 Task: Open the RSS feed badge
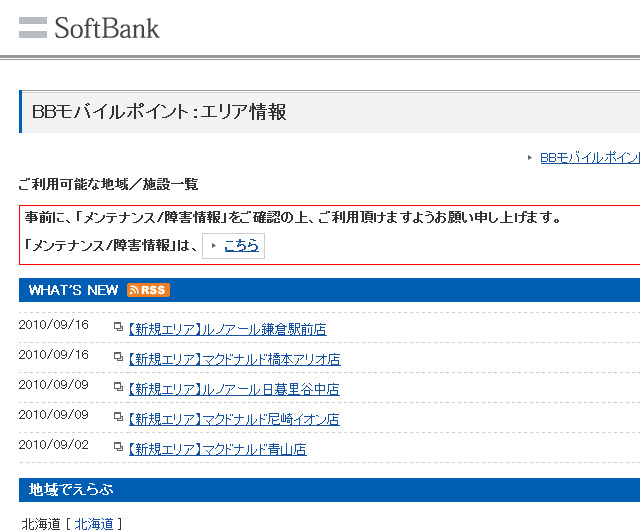148,290
